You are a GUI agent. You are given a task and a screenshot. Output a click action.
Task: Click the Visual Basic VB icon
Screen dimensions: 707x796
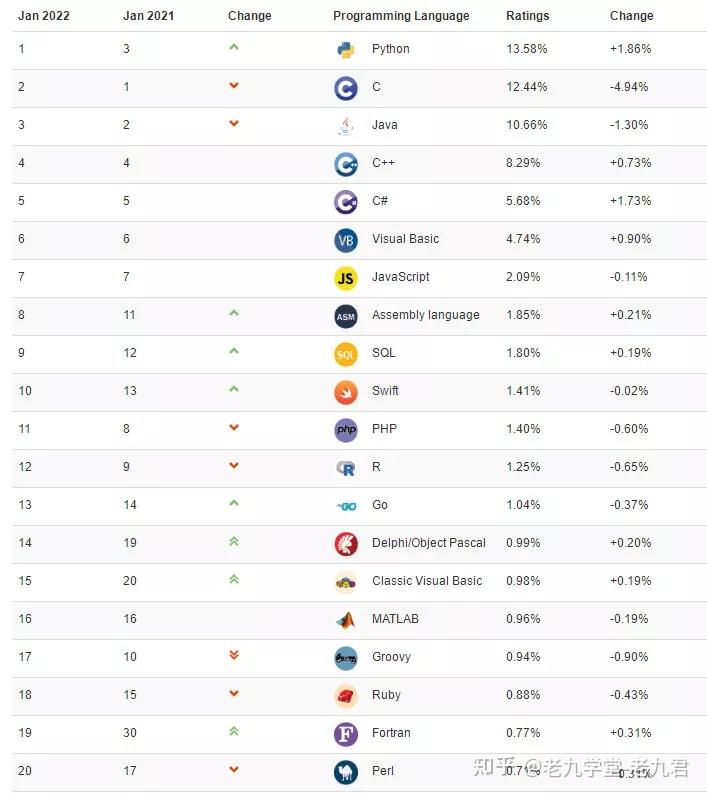346,240
